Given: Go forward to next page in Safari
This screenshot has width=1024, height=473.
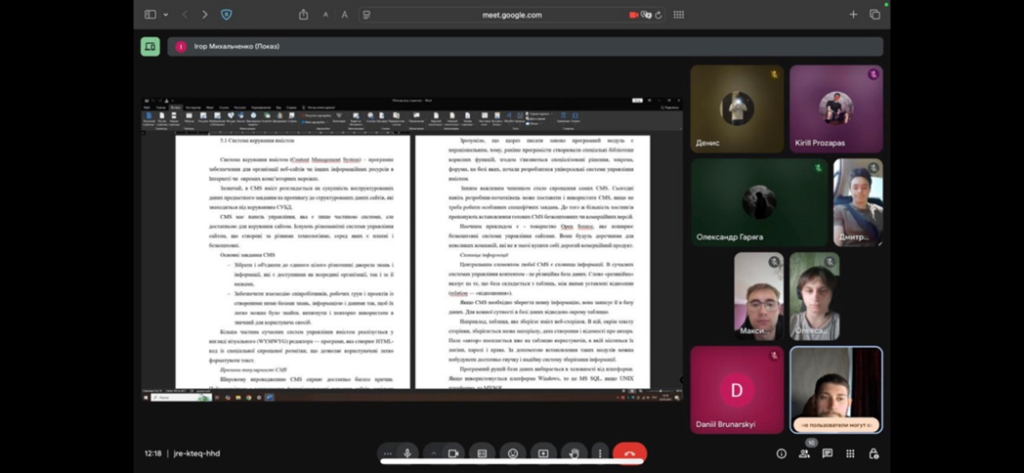Looking at the screenshot, I should pos(204,14).
